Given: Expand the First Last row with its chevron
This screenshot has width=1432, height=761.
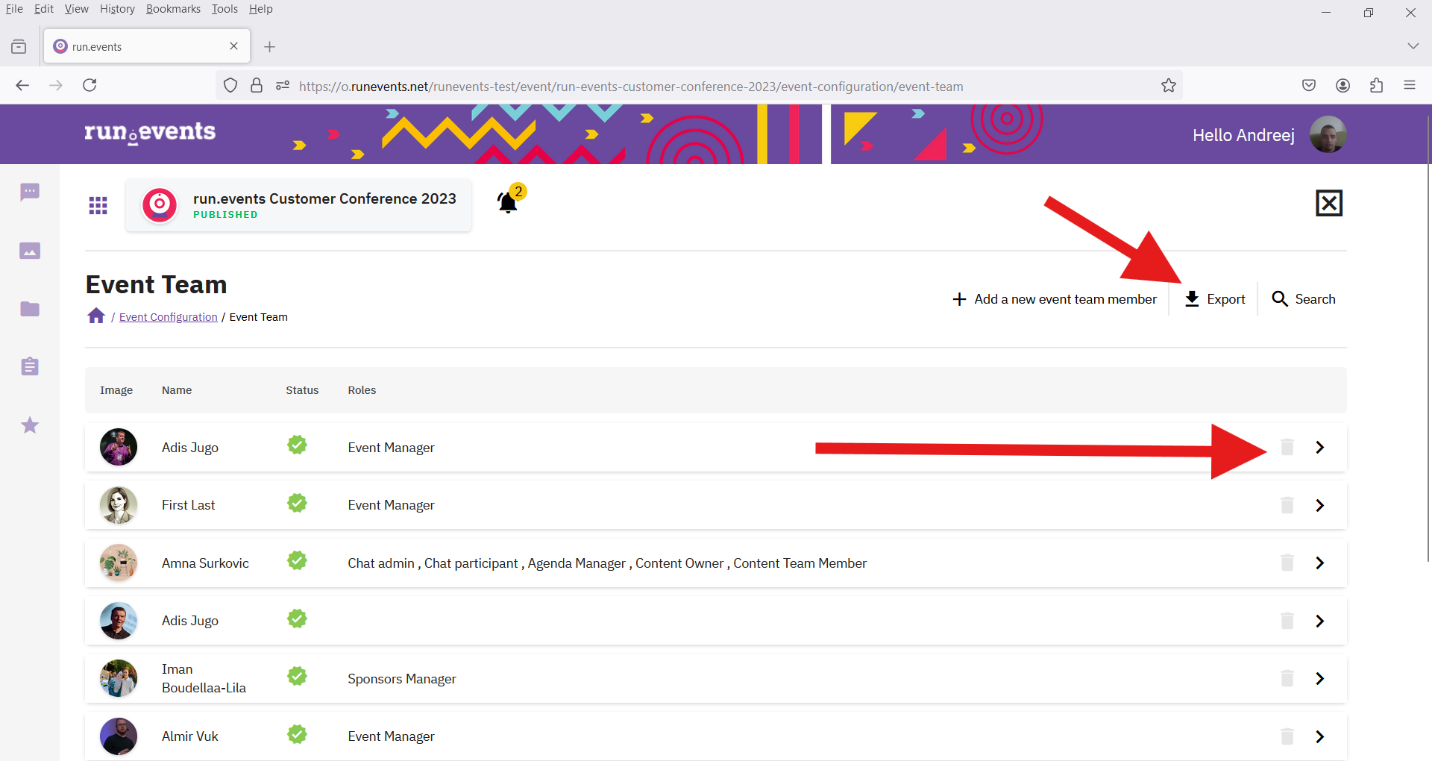Looking at the screenshot, I should [1320, 505].
